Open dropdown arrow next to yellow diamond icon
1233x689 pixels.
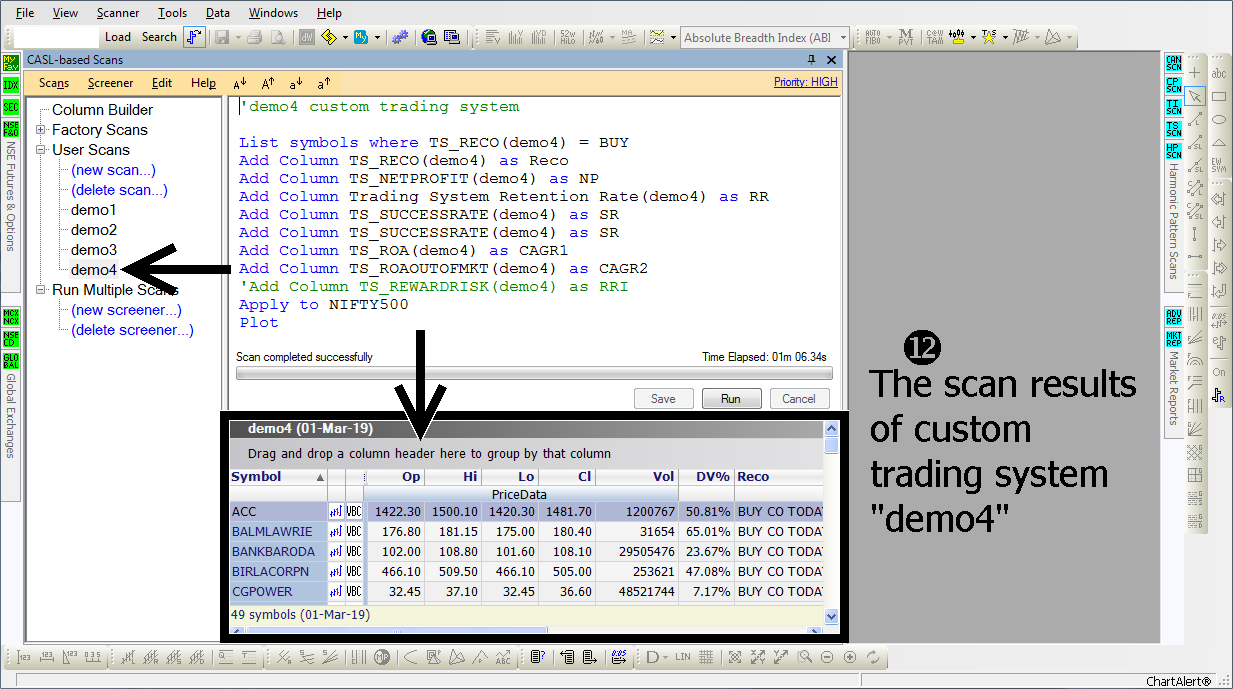coord(345,37)
